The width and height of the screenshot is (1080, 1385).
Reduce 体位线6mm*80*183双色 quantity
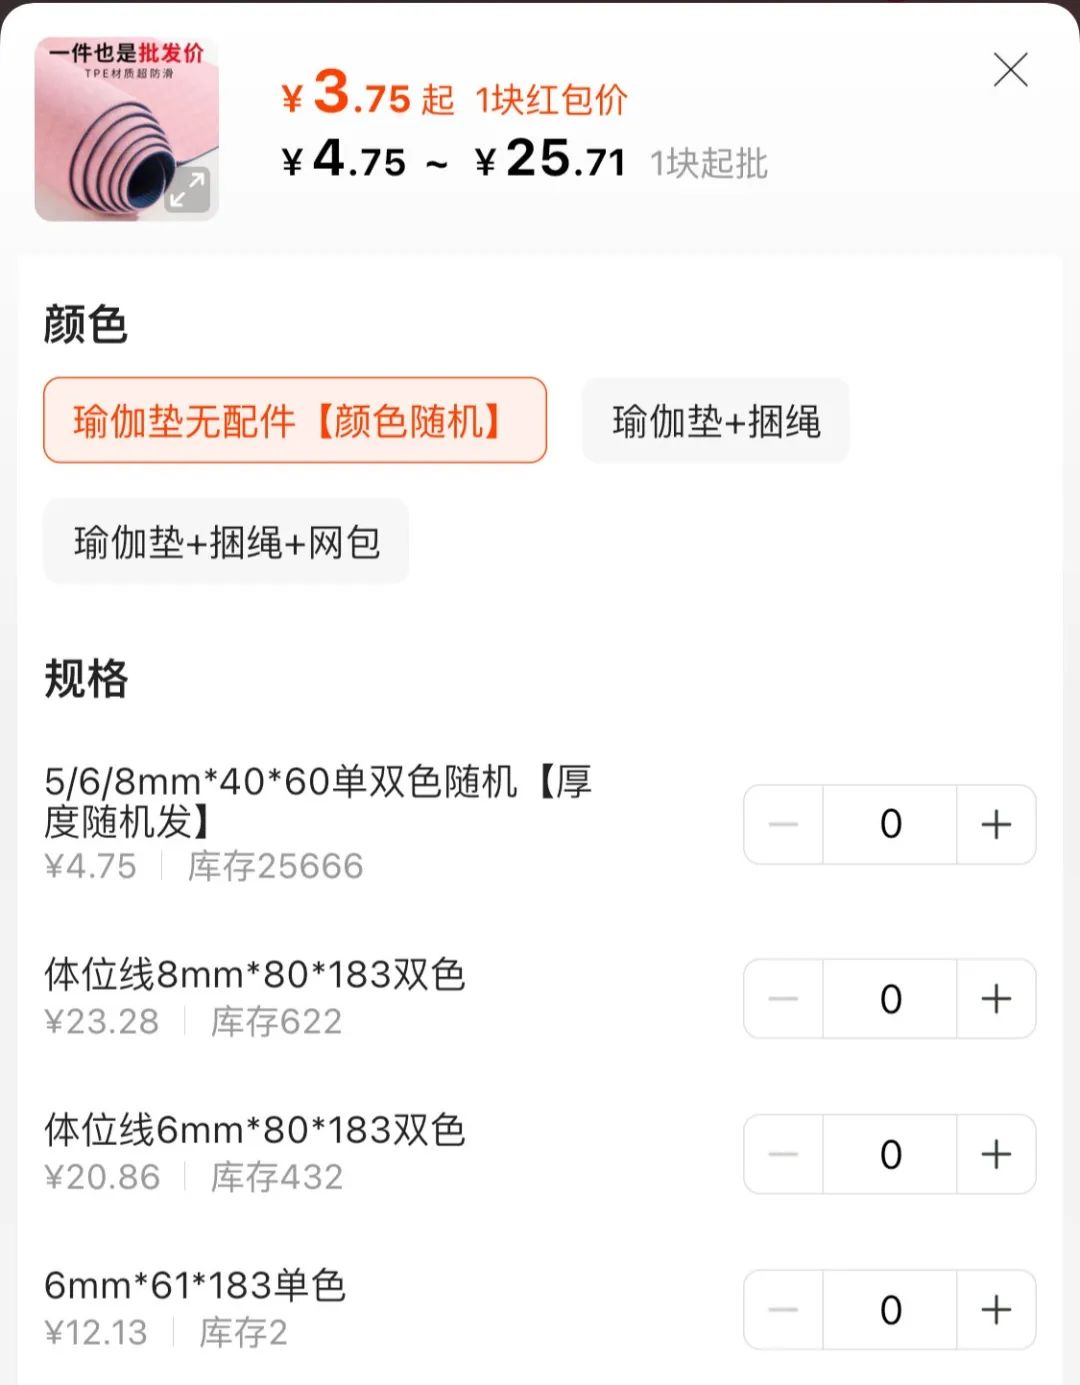coord(783,1155)
